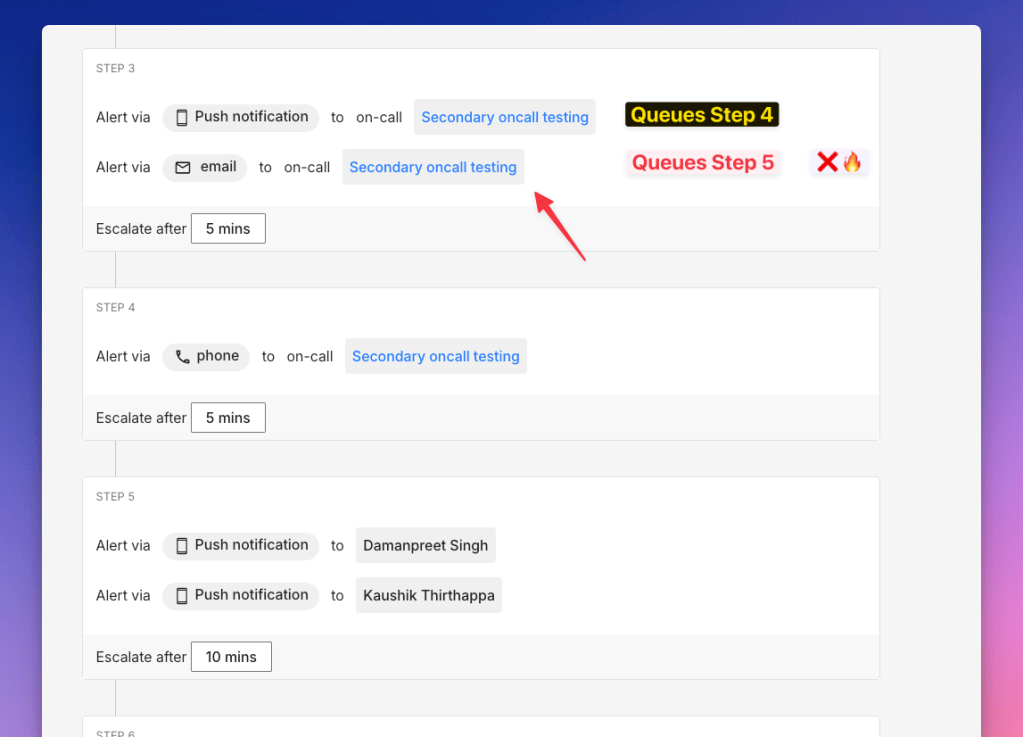
Task: Click Step 5's Escalate after 10 mins field
Action: [231, 657]
